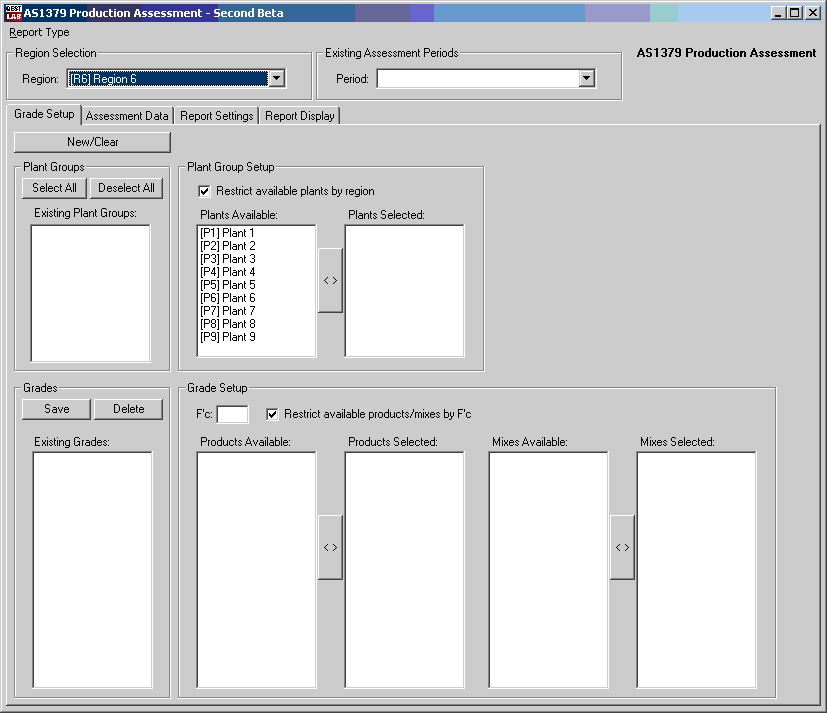
Task: Click the Delete grade button
Action: [128, 409]
